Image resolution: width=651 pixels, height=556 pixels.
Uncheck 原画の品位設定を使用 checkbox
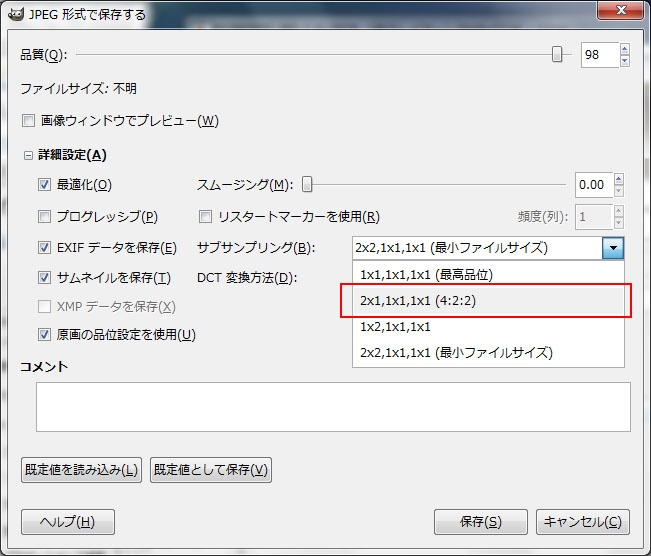[44, 334]
